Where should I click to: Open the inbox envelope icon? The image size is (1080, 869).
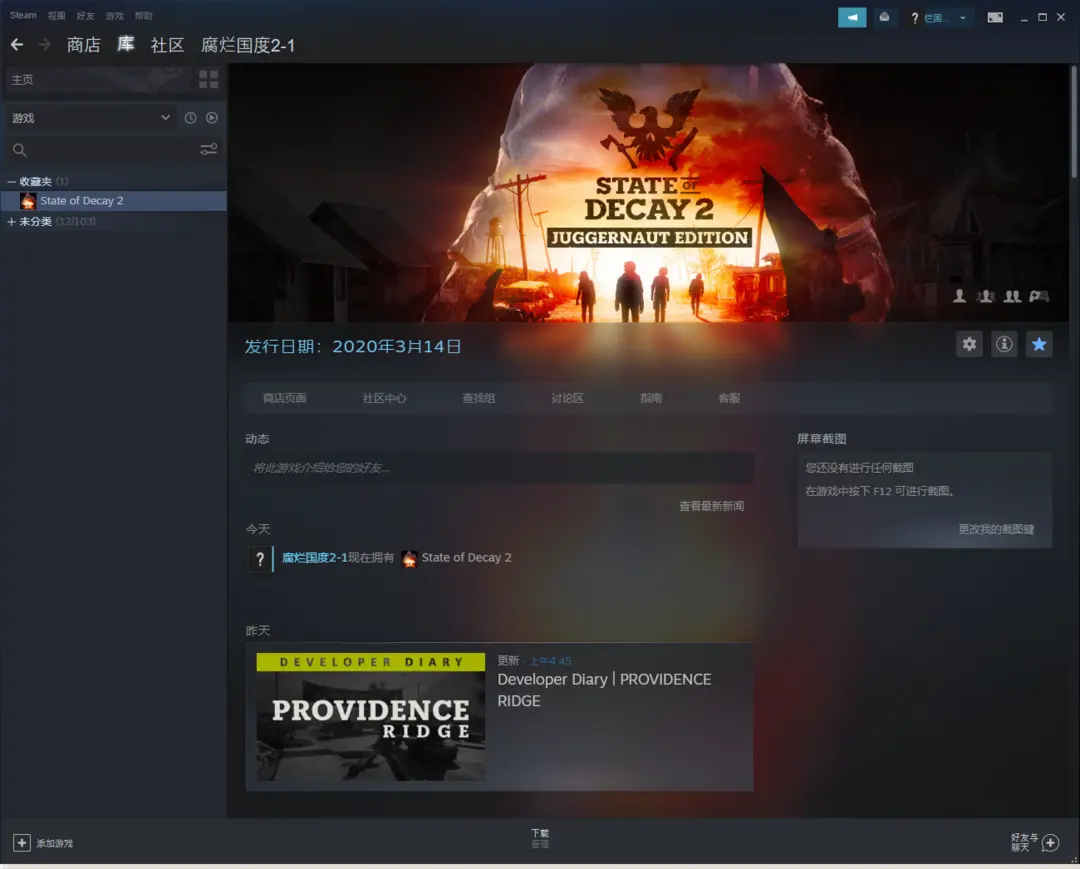[x=884, y=17]
